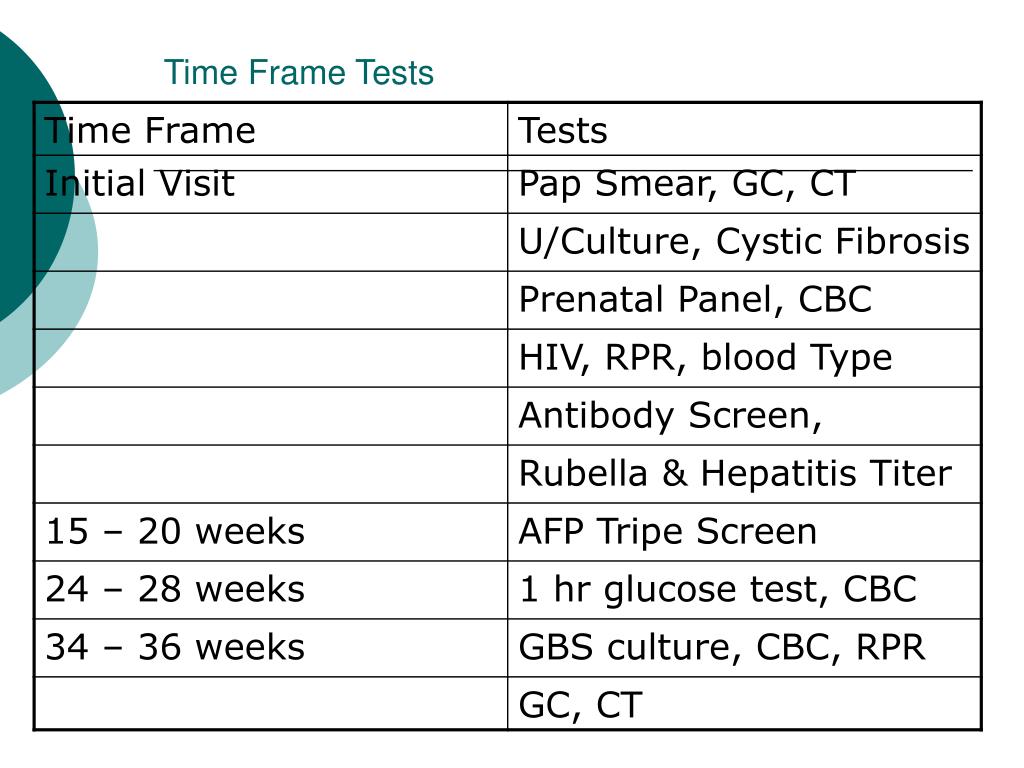Screen dimensions: 1024x768
Task: Click the slide title Time Frame Tests
Action: (x=298, y=72)
